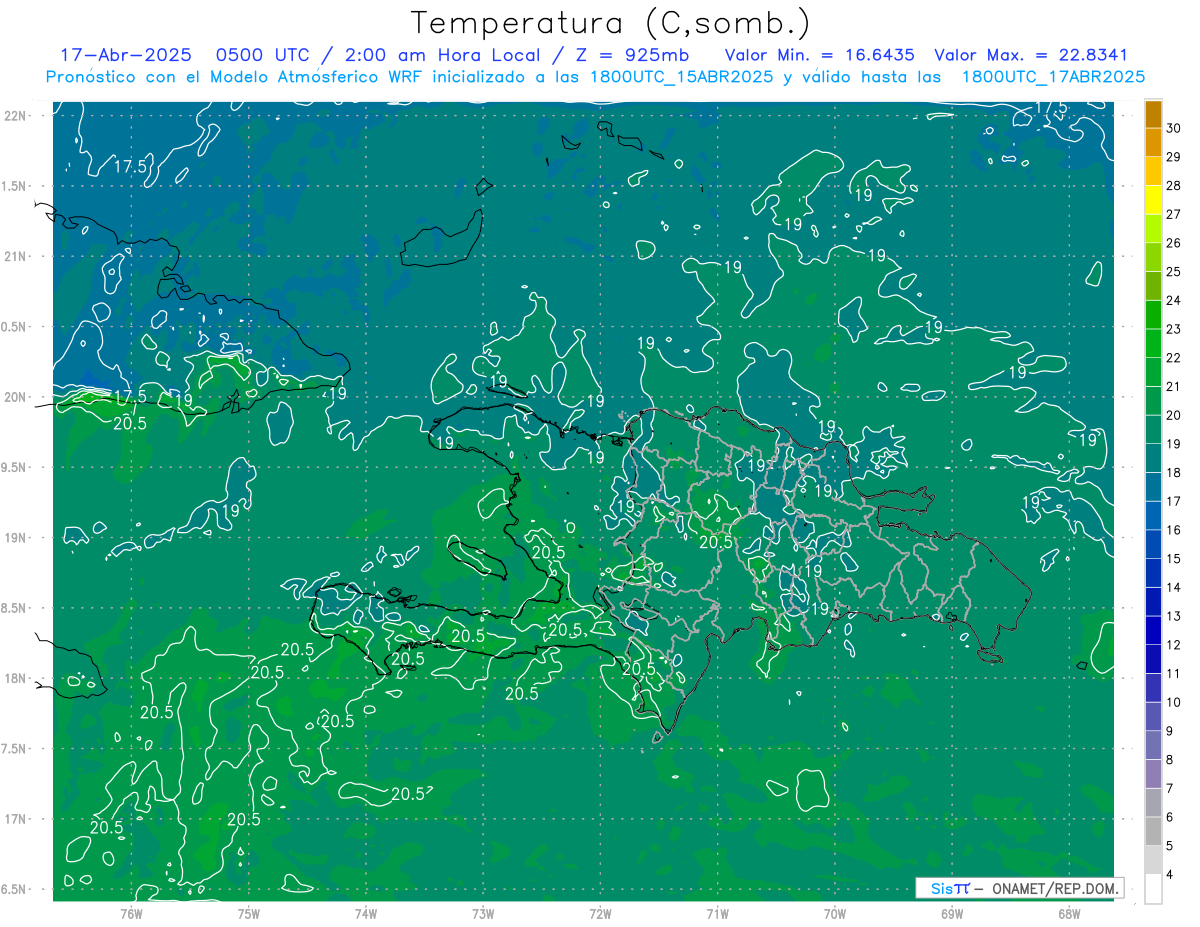This screenshot has width=1200, height=927.
Task: Click legend value 14
Action: coord(1174,587)
